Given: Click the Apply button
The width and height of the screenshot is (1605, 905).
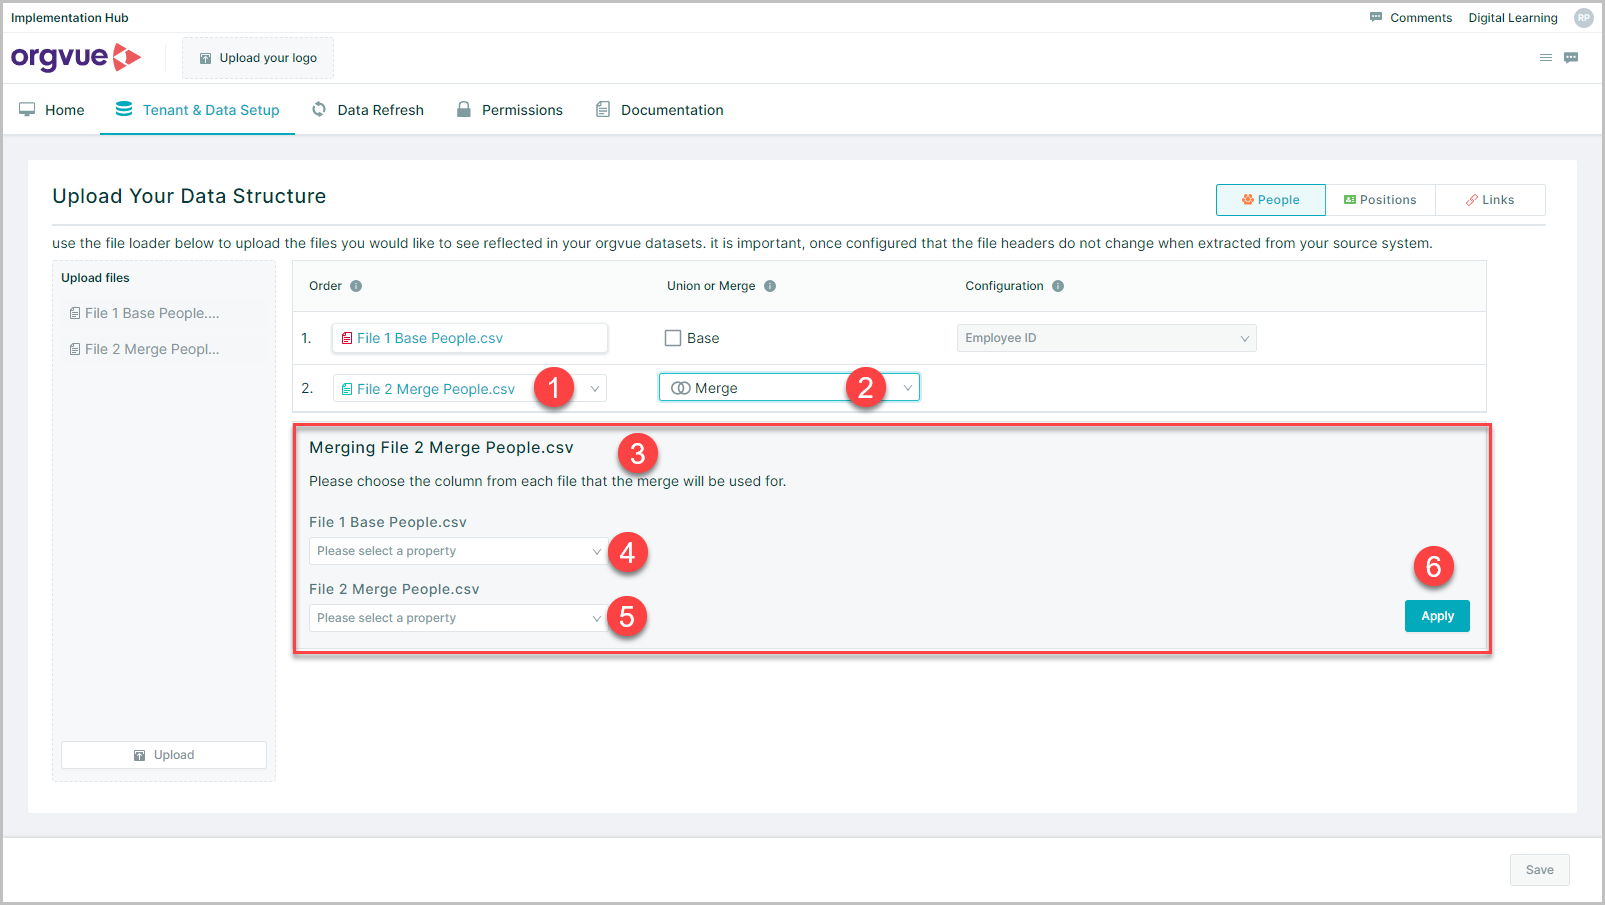Looking at the screenshot, I should [1437, 616].
